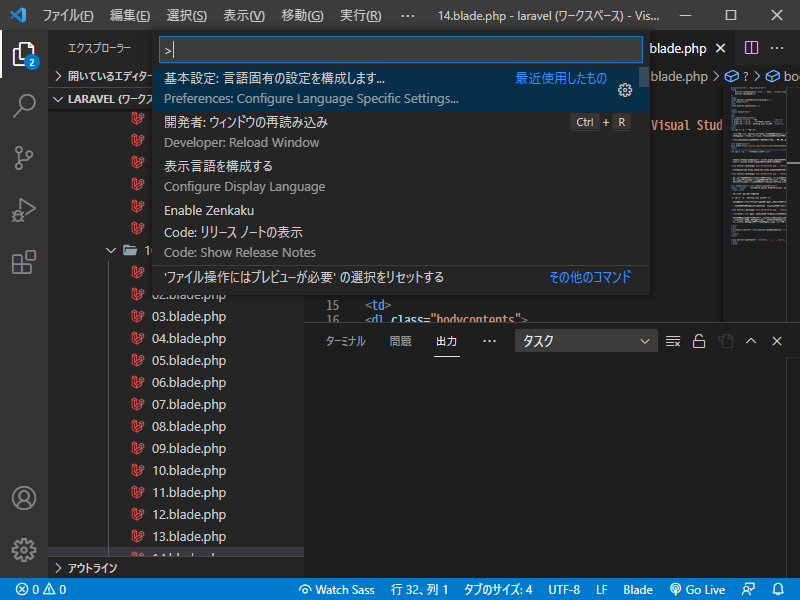This screenshot has height=600, width=800.
Task: Open 04.blade.php in explorer
Action: click(x=189, y=338)
